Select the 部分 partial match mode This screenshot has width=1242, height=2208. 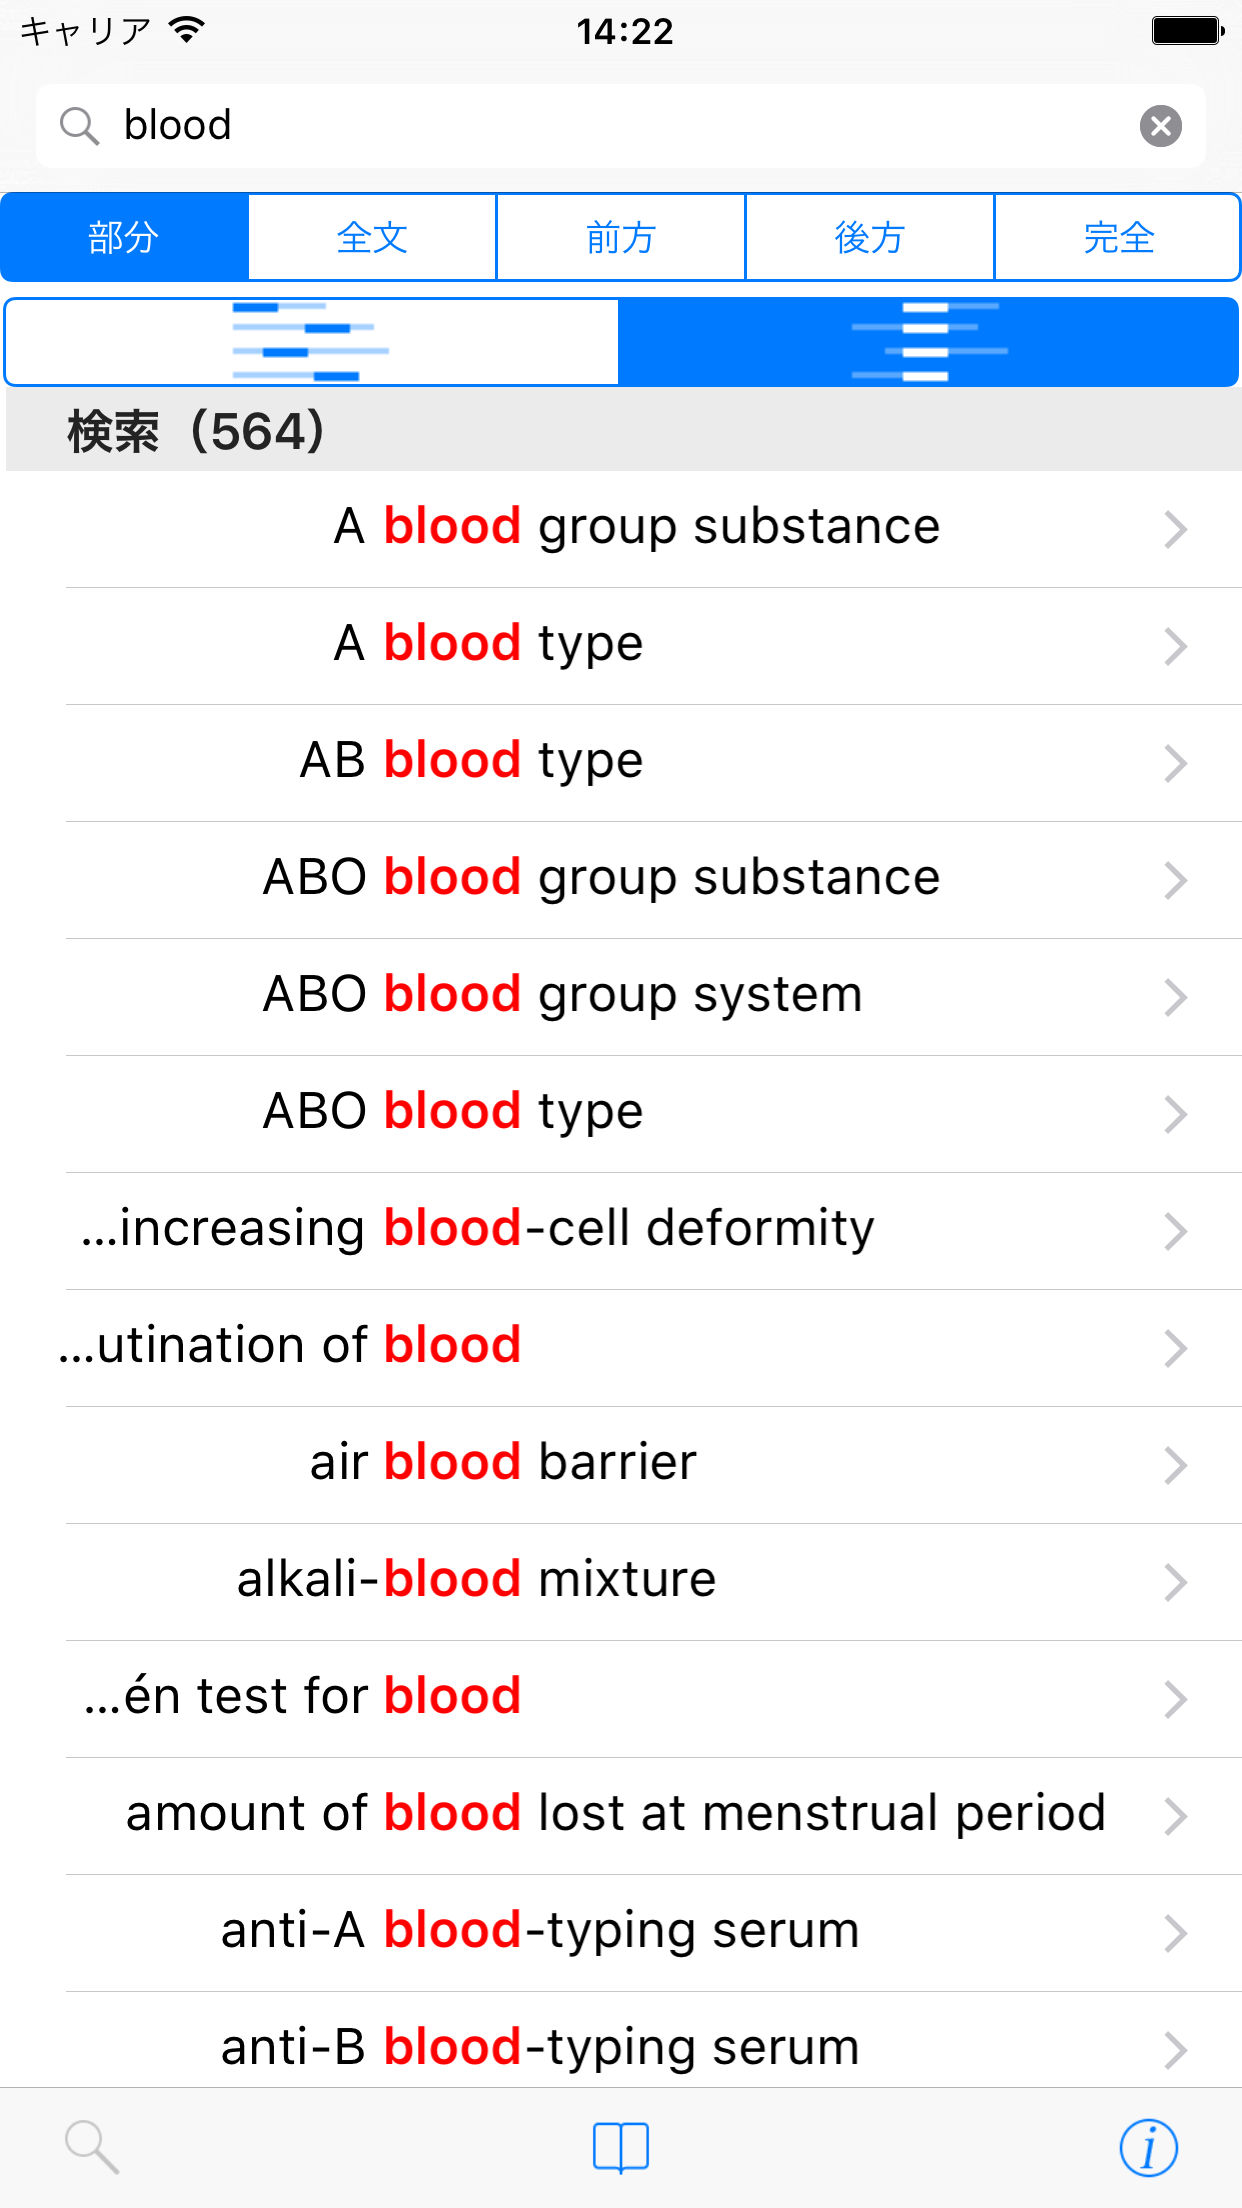tap(124, 237)
